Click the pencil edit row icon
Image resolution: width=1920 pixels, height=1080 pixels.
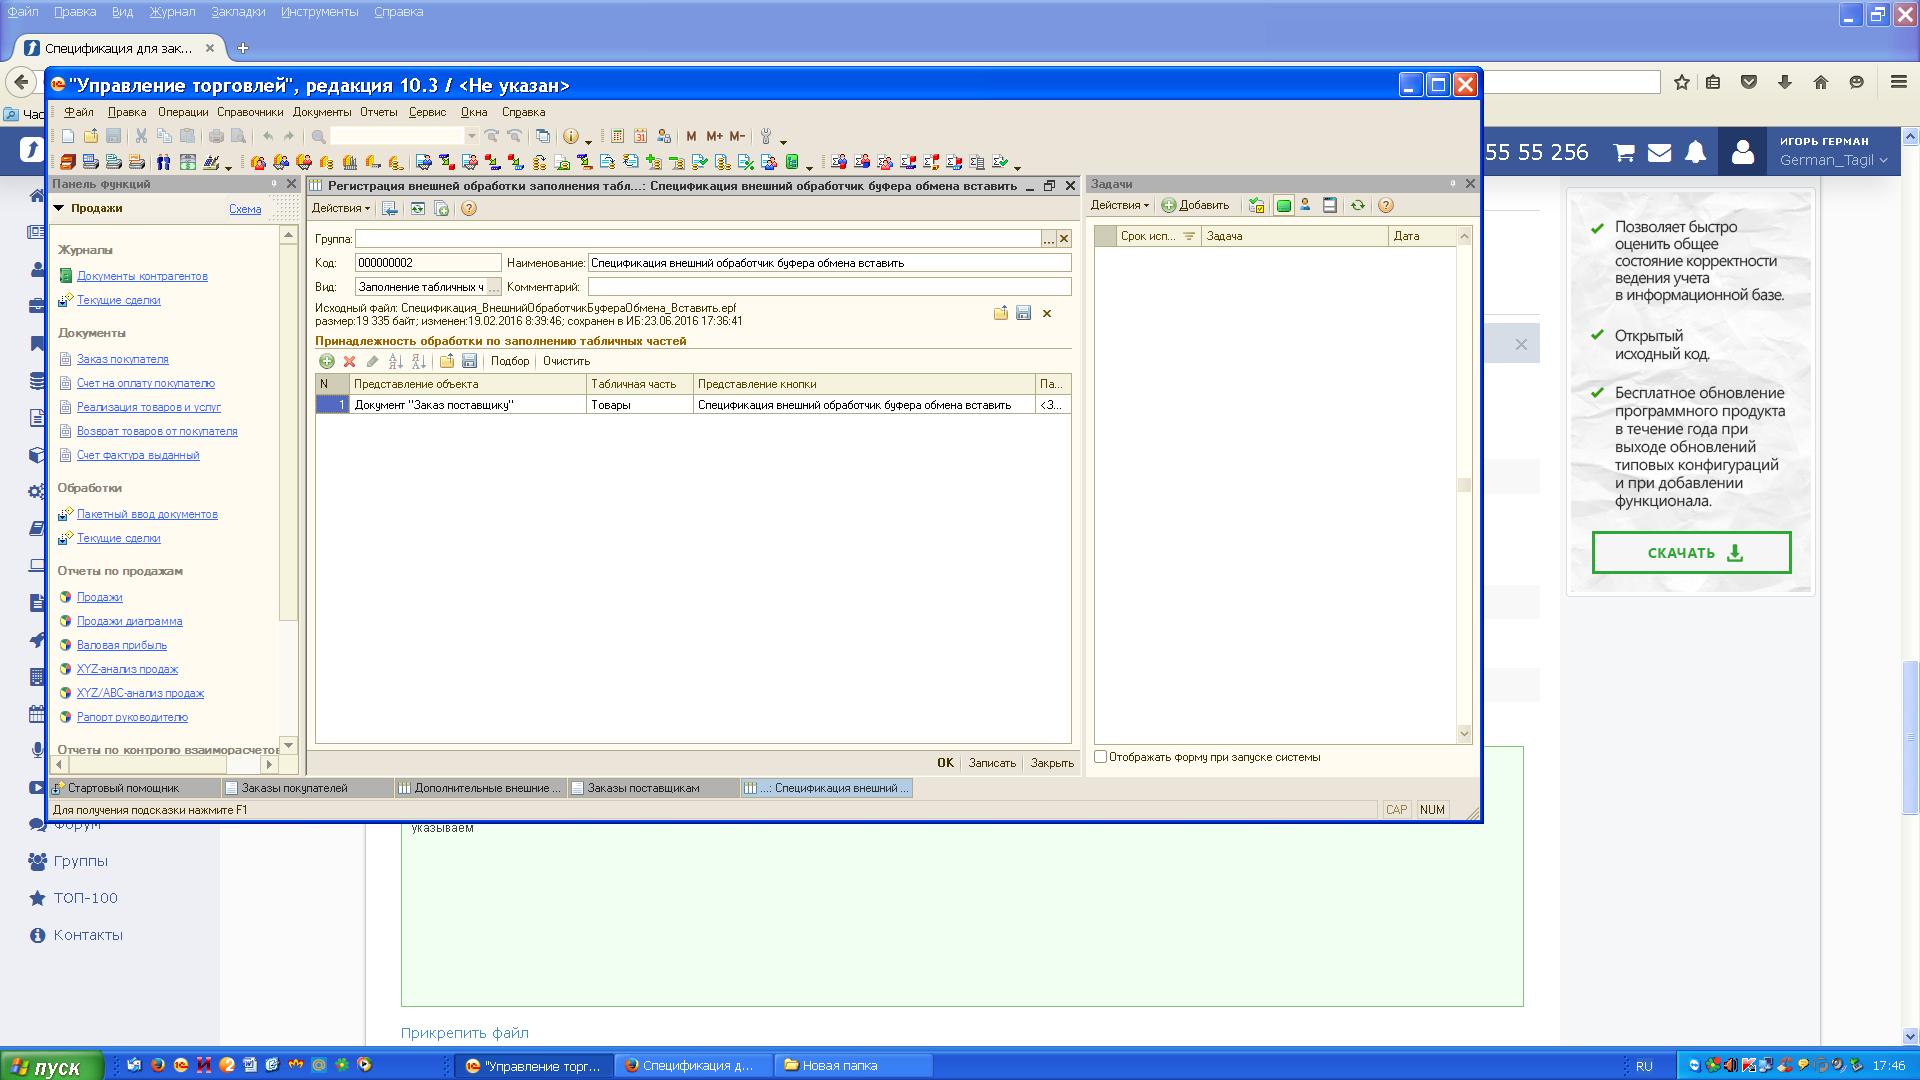(372, 361)
